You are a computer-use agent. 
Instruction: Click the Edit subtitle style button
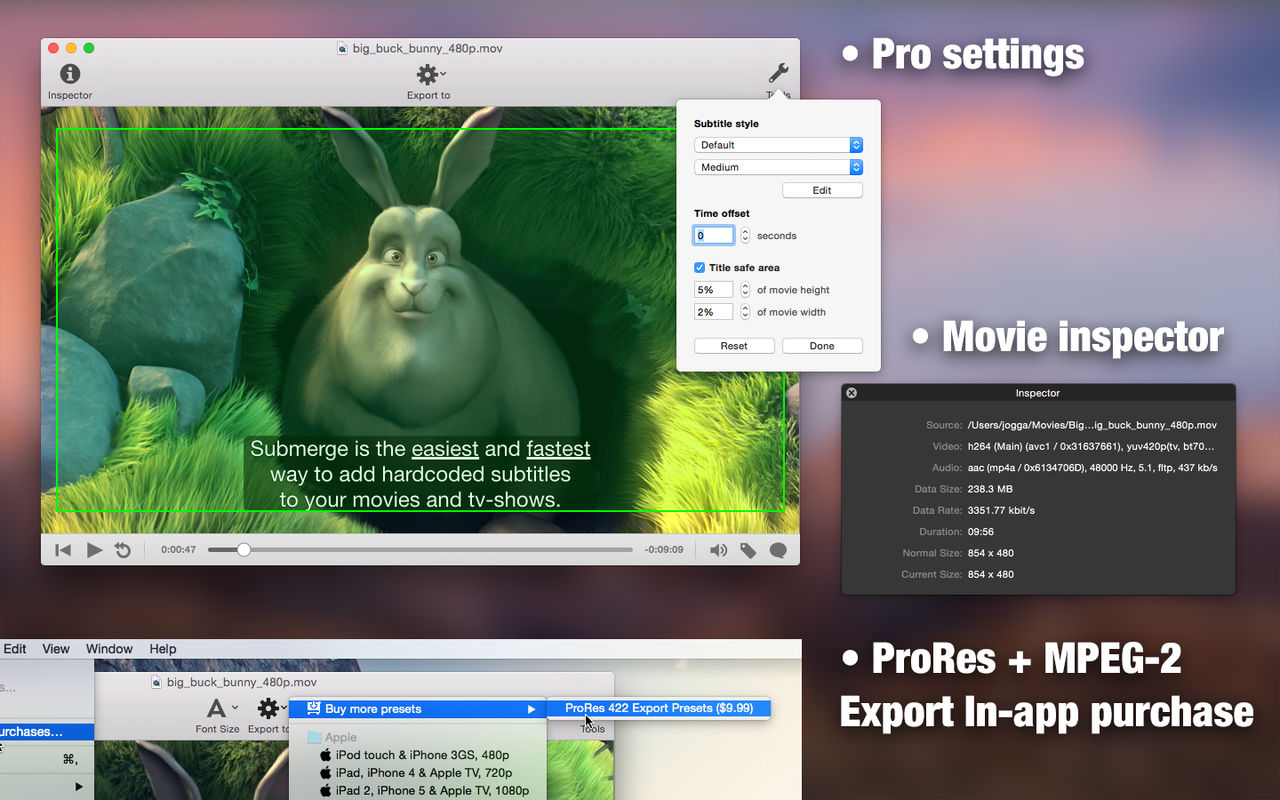tap(822, 190)
